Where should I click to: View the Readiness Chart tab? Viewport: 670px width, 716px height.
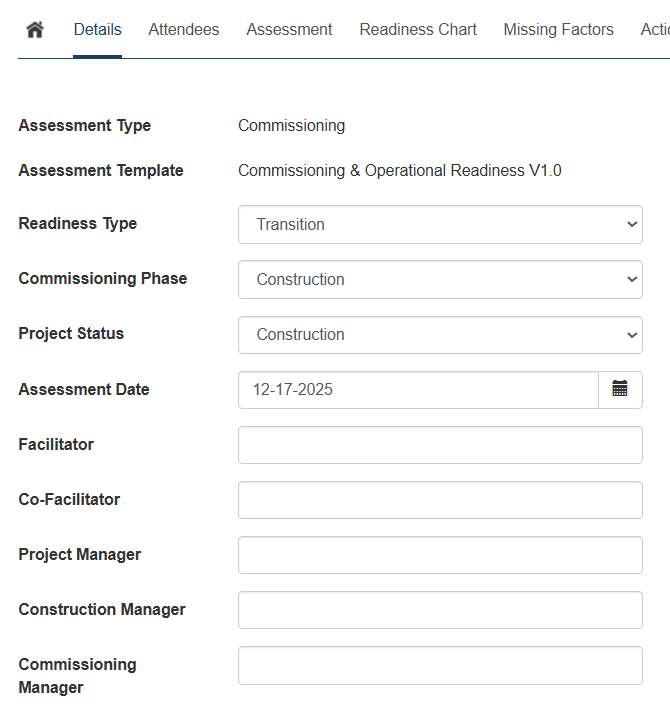click(418, 30)
